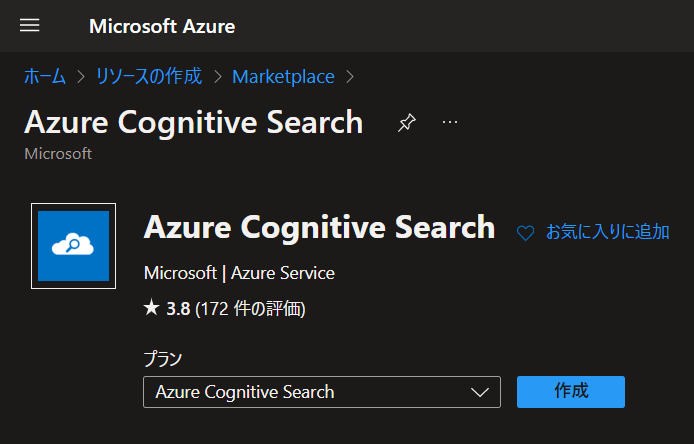Viewport: 694px width, 444px height.
Task: Click the 作成 button
Action: (571, 392)
